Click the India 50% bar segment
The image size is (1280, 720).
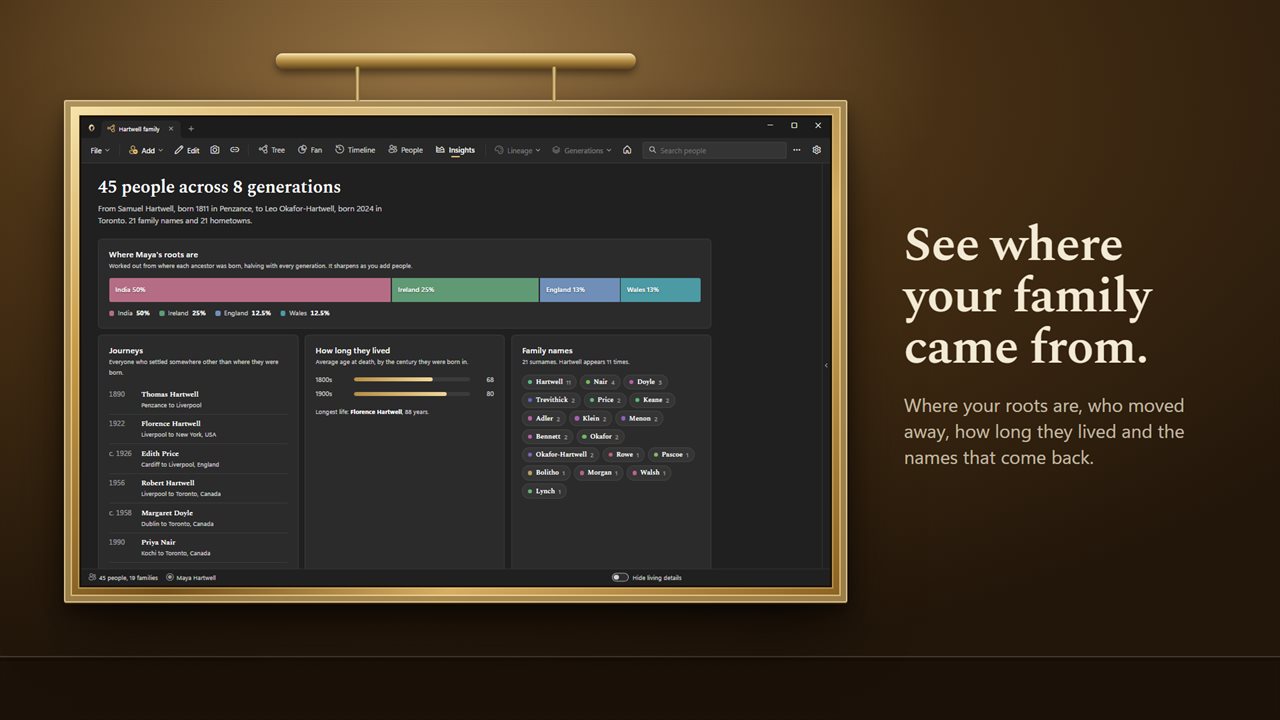[250, 290]
